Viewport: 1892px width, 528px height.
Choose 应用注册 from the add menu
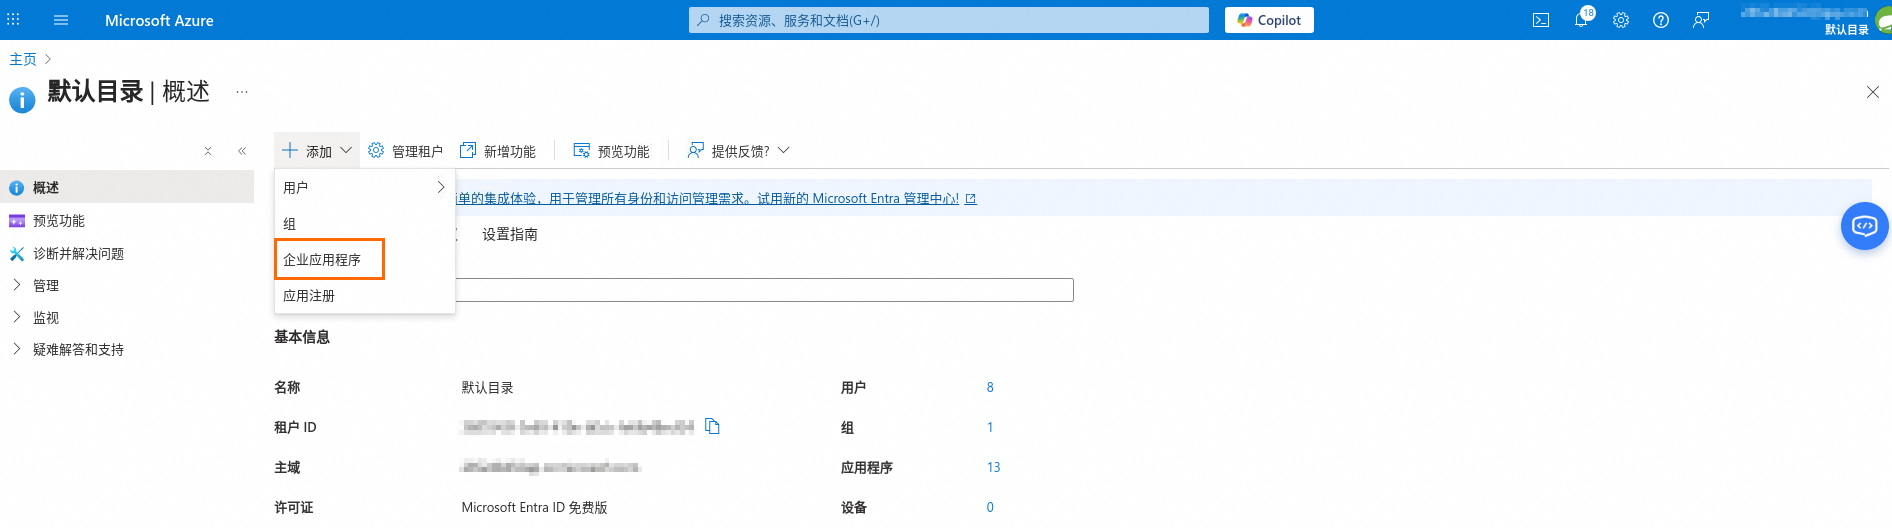pyautogui.click(x=365, y=296)
